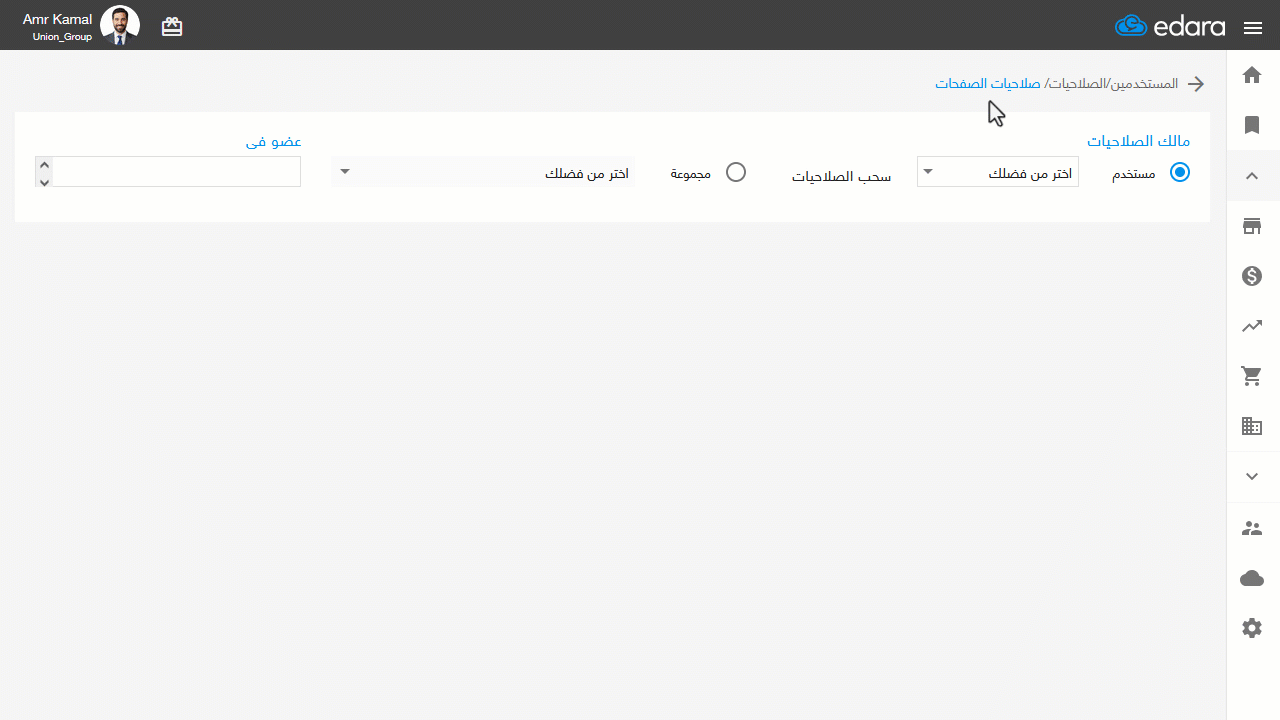
Task: Open the shopping cart sidebar icon
Action: (1252, 376)
